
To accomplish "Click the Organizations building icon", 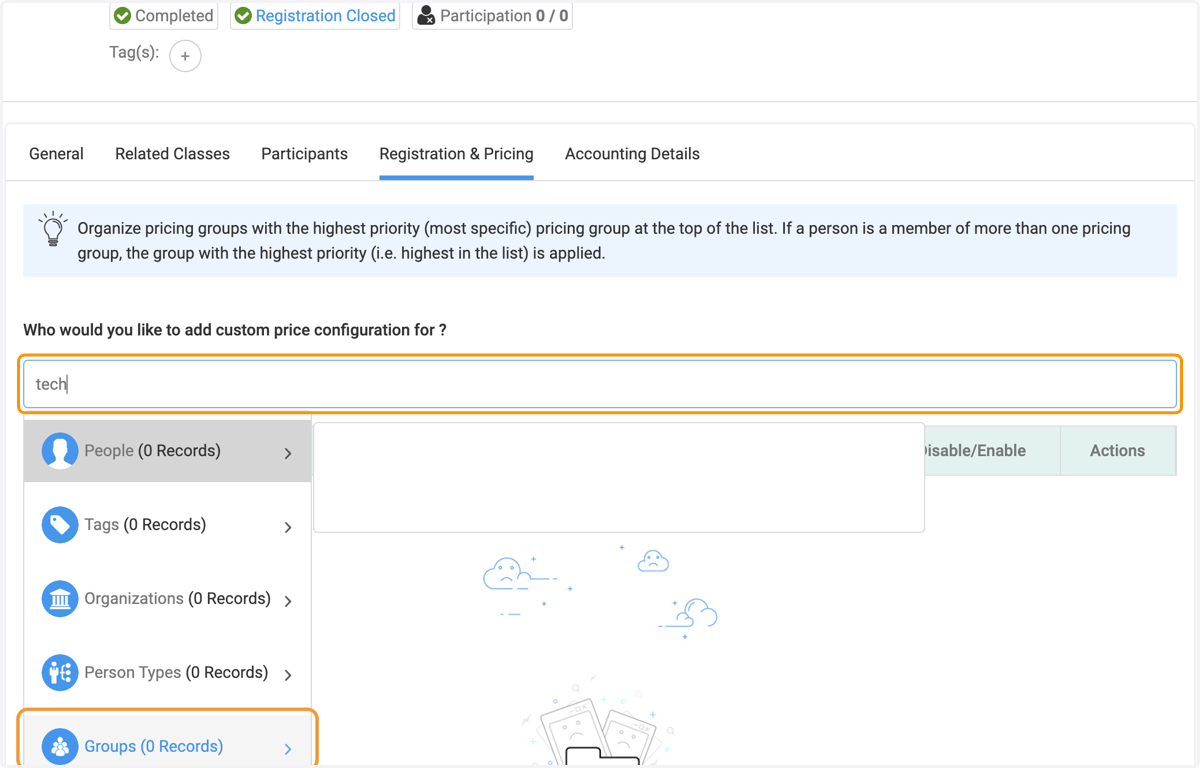I will click(60, 599).
